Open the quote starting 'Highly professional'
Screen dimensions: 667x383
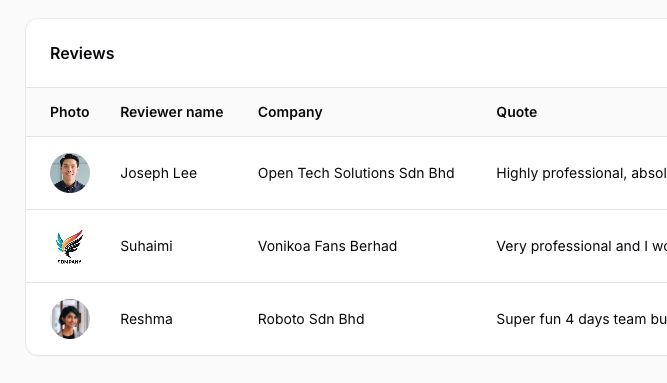coord(581,173)
